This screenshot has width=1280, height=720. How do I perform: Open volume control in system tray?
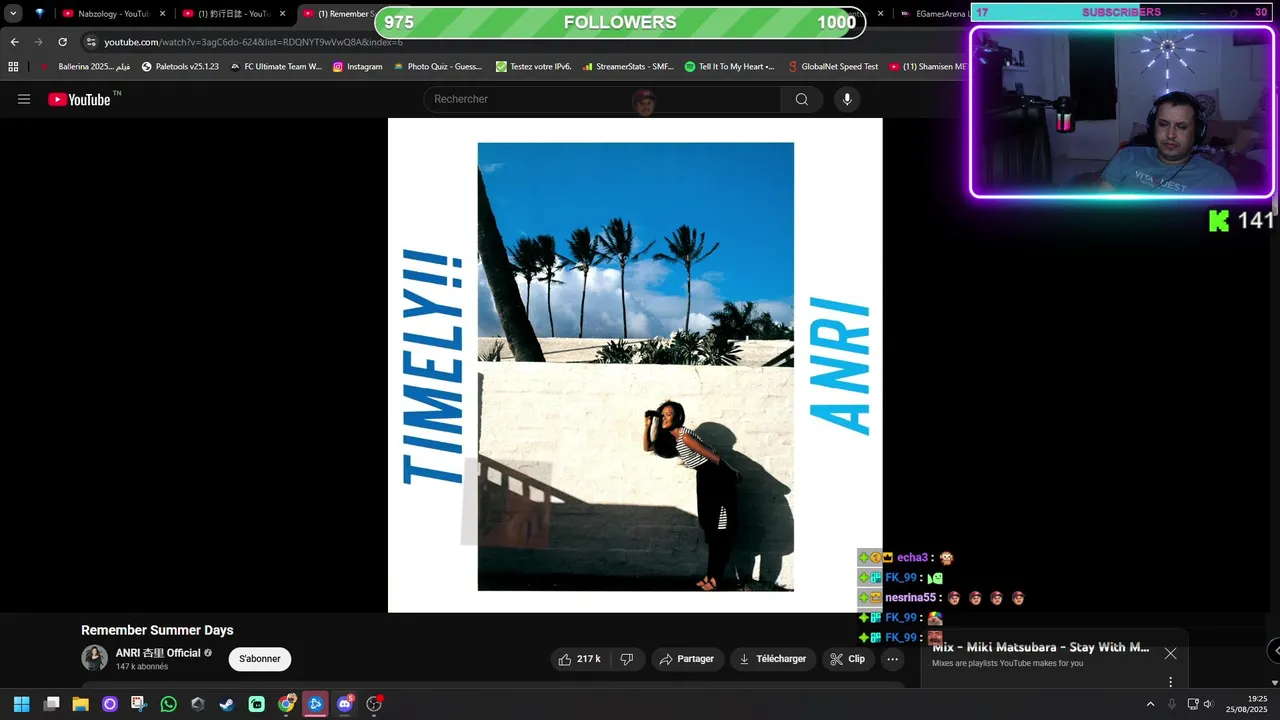1208,704
